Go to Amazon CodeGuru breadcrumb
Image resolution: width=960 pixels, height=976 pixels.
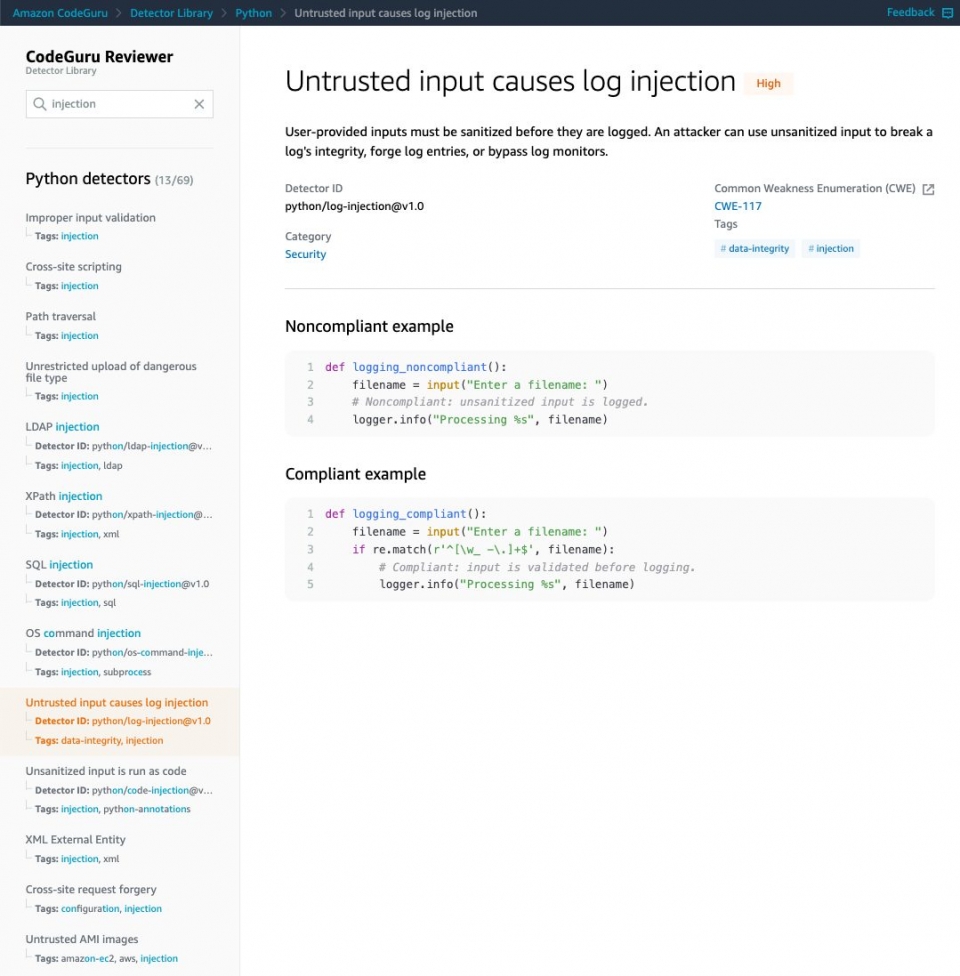point(61,12)
